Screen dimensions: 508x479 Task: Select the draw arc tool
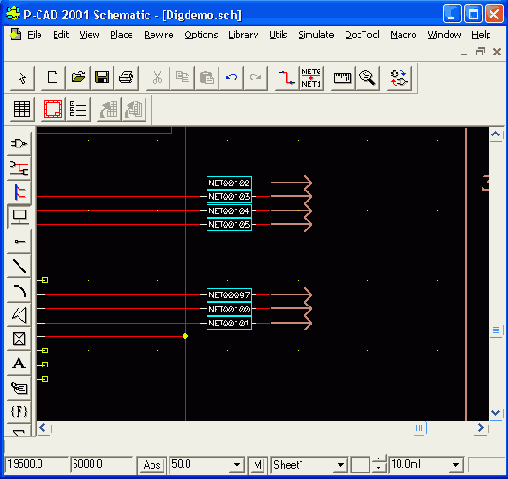tap(19, 290)
